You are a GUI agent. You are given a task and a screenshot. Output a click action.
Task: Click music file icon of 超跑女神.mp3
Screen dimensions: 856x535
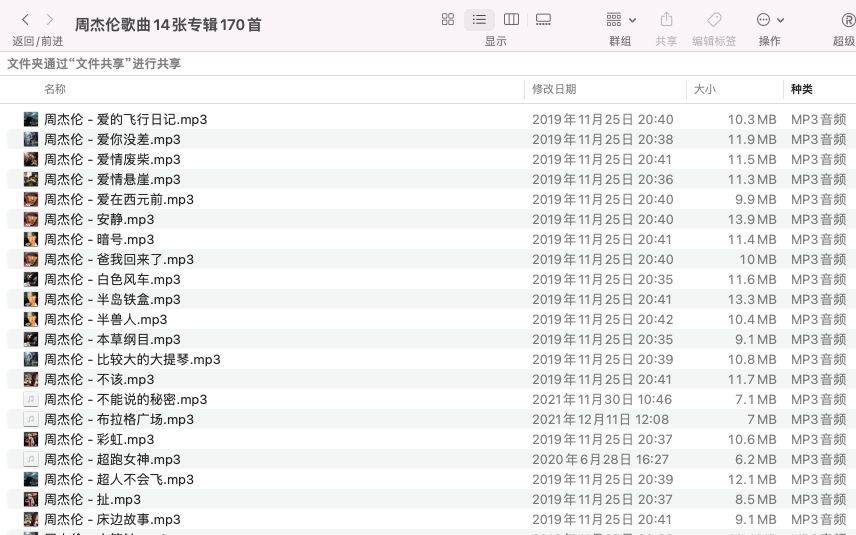tap(31, 460)
